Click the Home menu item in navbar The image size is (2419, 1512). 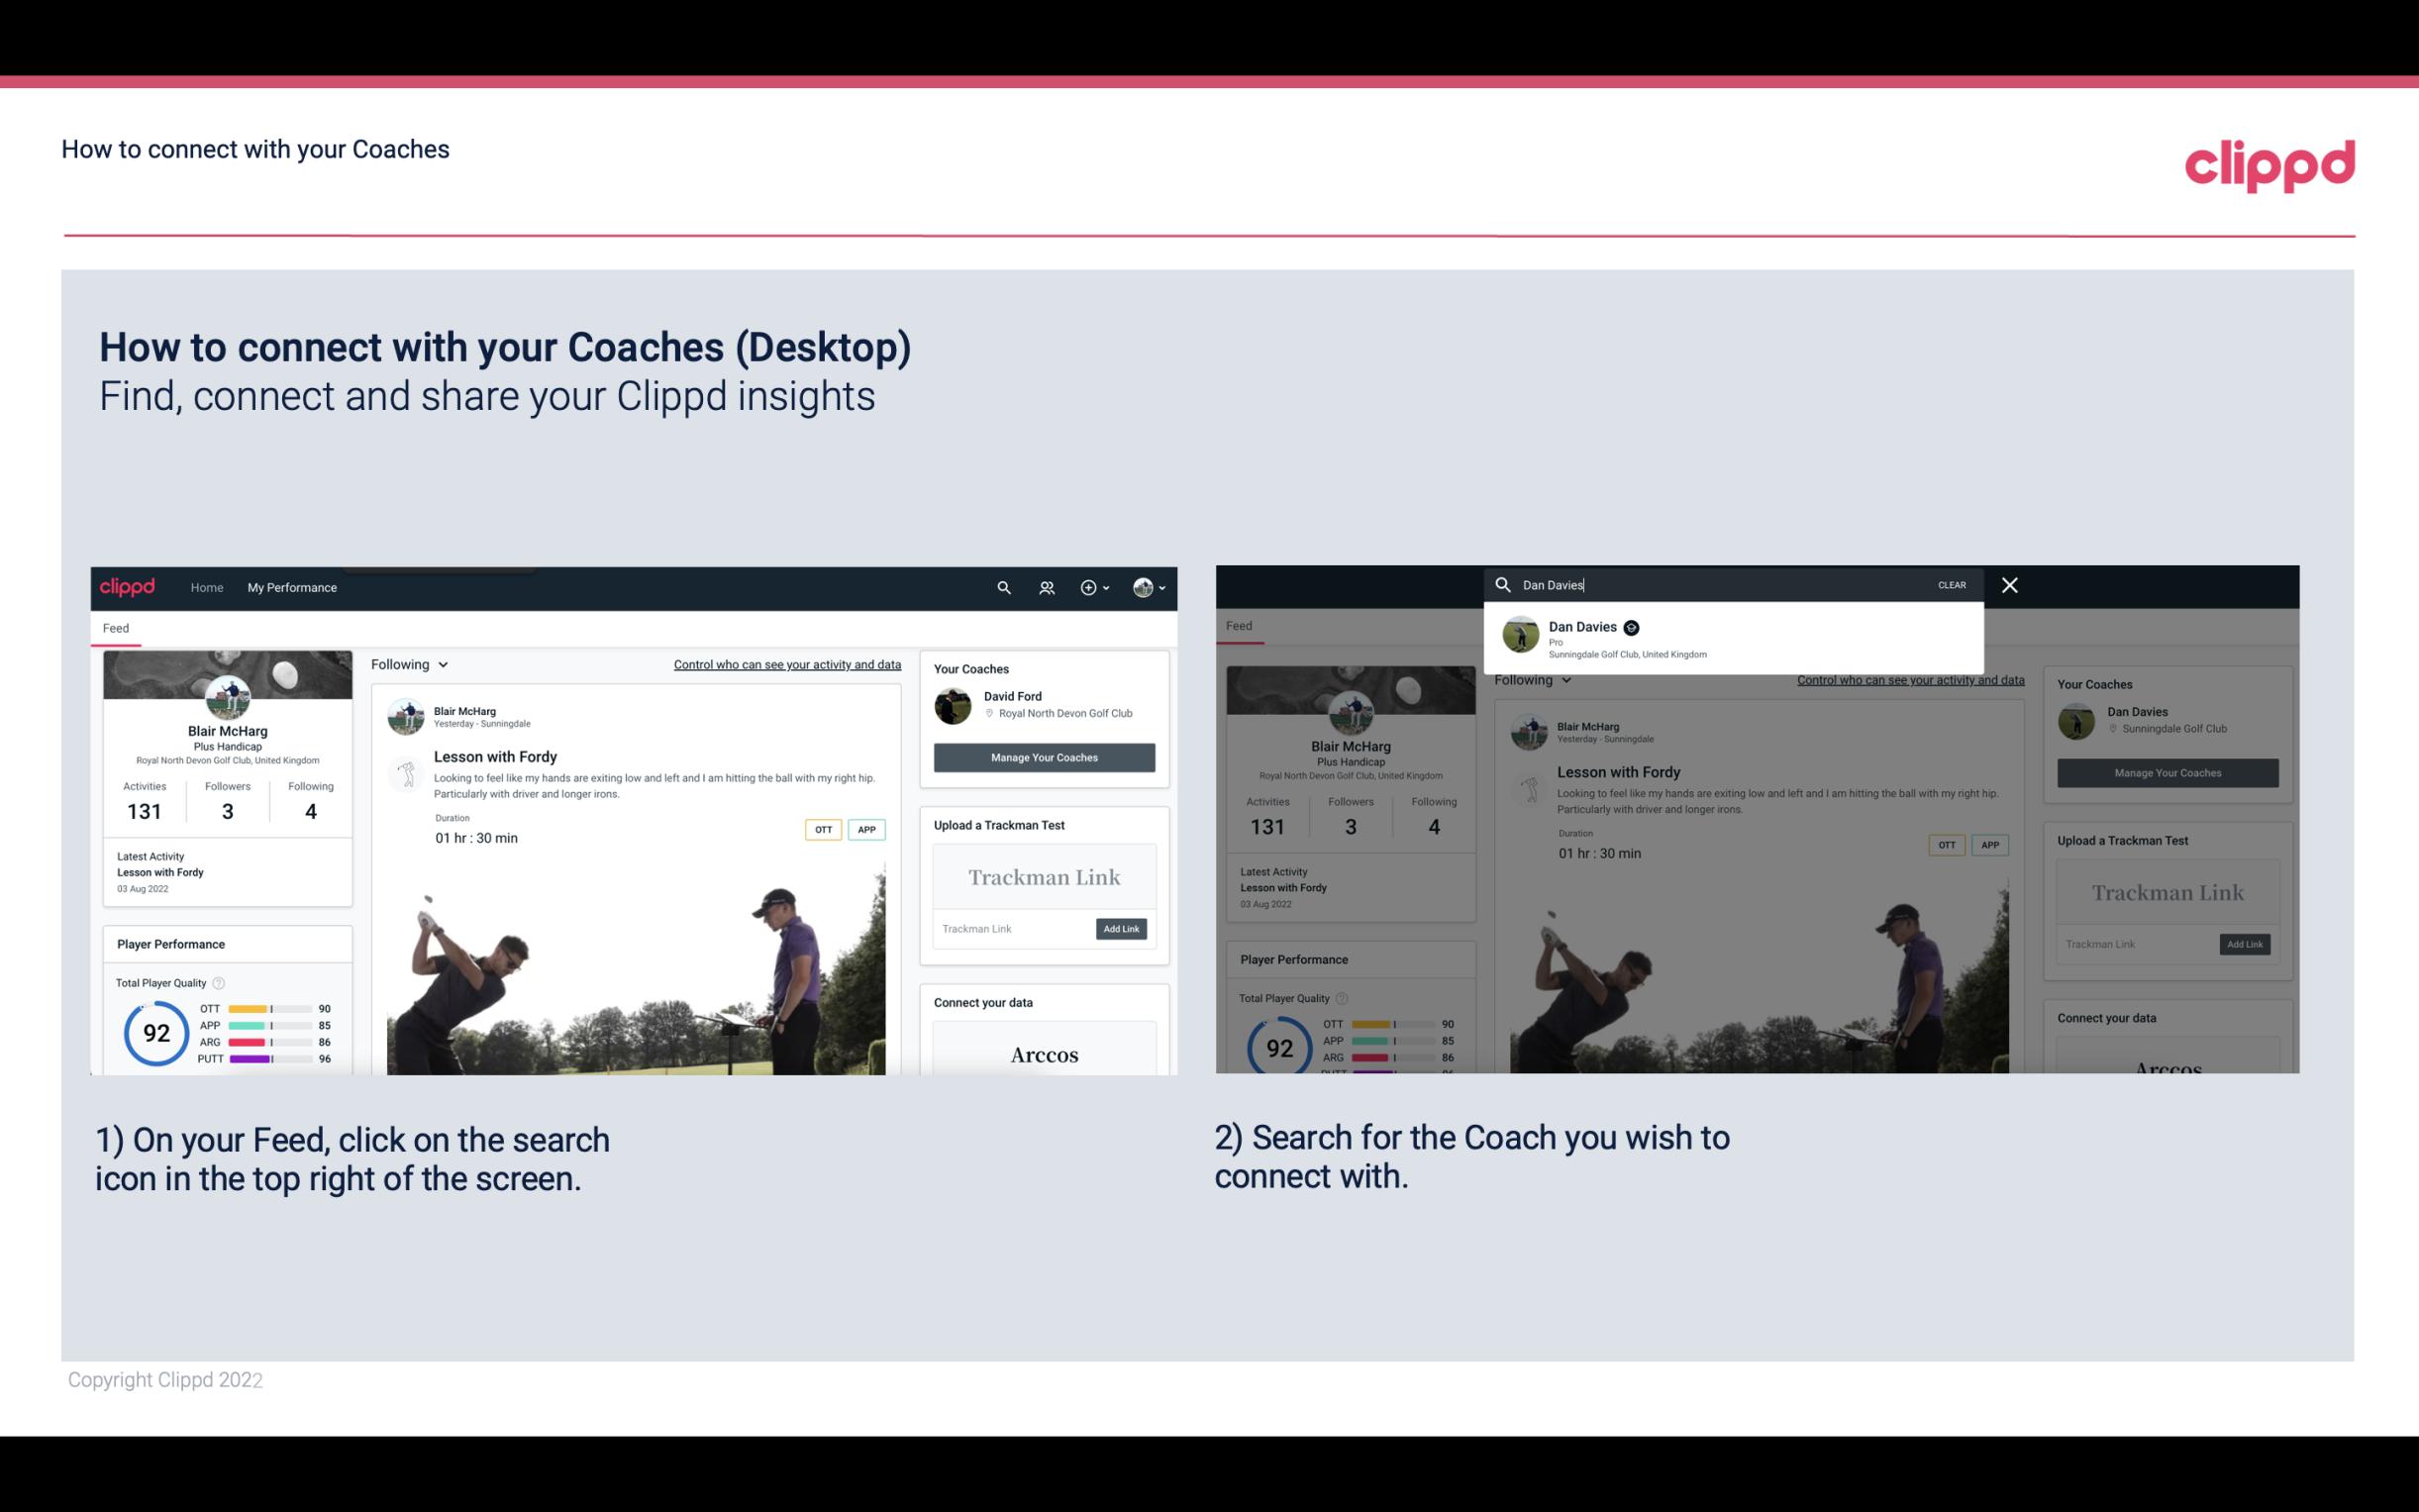click(207, 587)
